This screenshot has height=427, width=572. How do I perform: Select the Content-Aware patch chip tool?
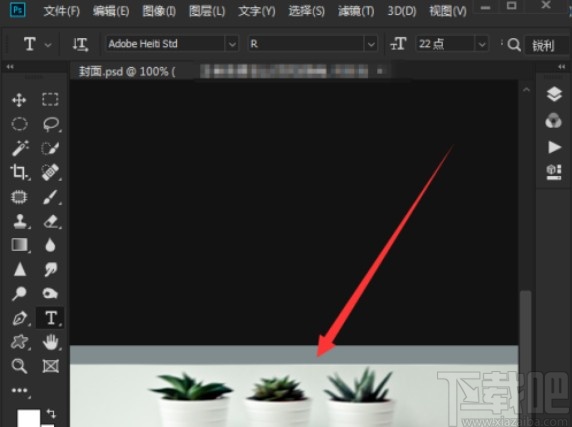19,197
